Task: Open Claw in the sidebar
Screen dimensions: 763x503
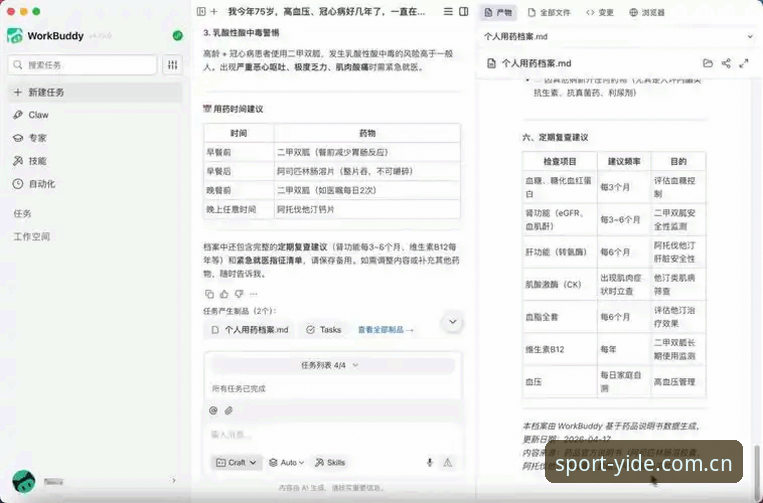Action: click(x=95, y=115)
